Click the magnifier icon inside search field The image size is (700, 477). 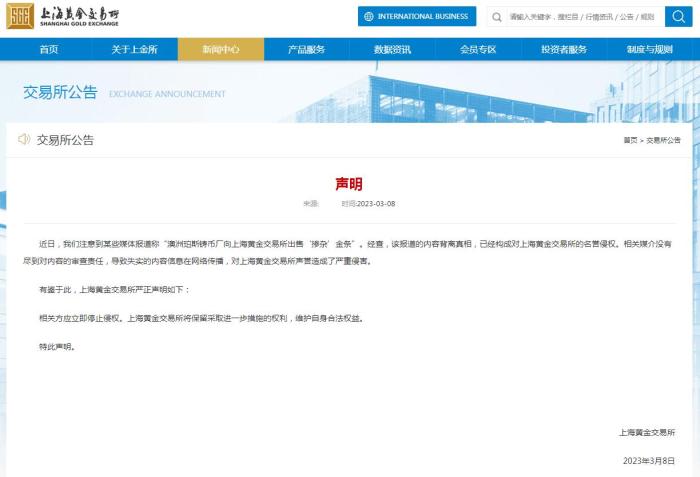(497, 17)
